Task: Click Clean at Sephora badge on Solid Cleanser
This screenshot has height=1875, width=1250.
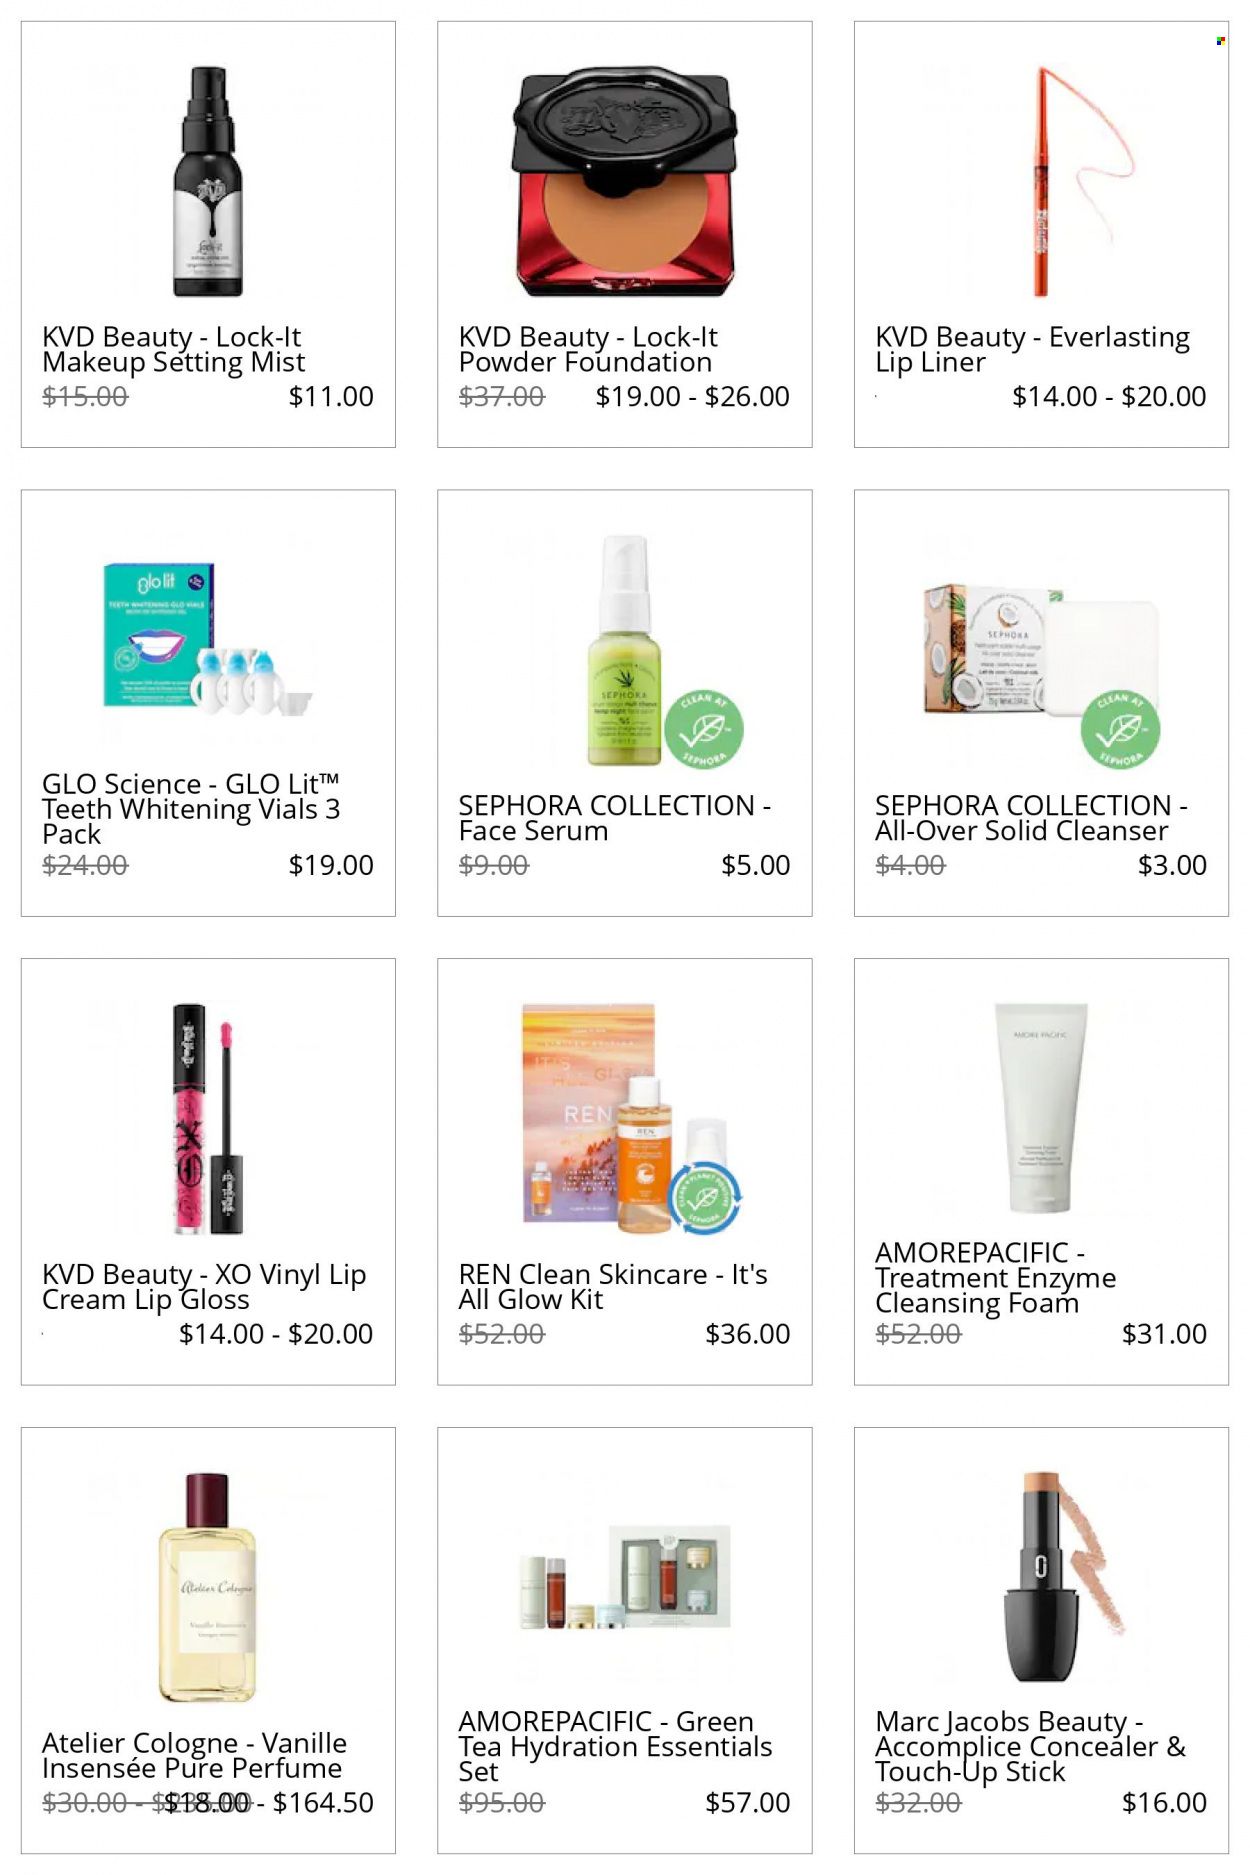Action: tap(1120, 728)
